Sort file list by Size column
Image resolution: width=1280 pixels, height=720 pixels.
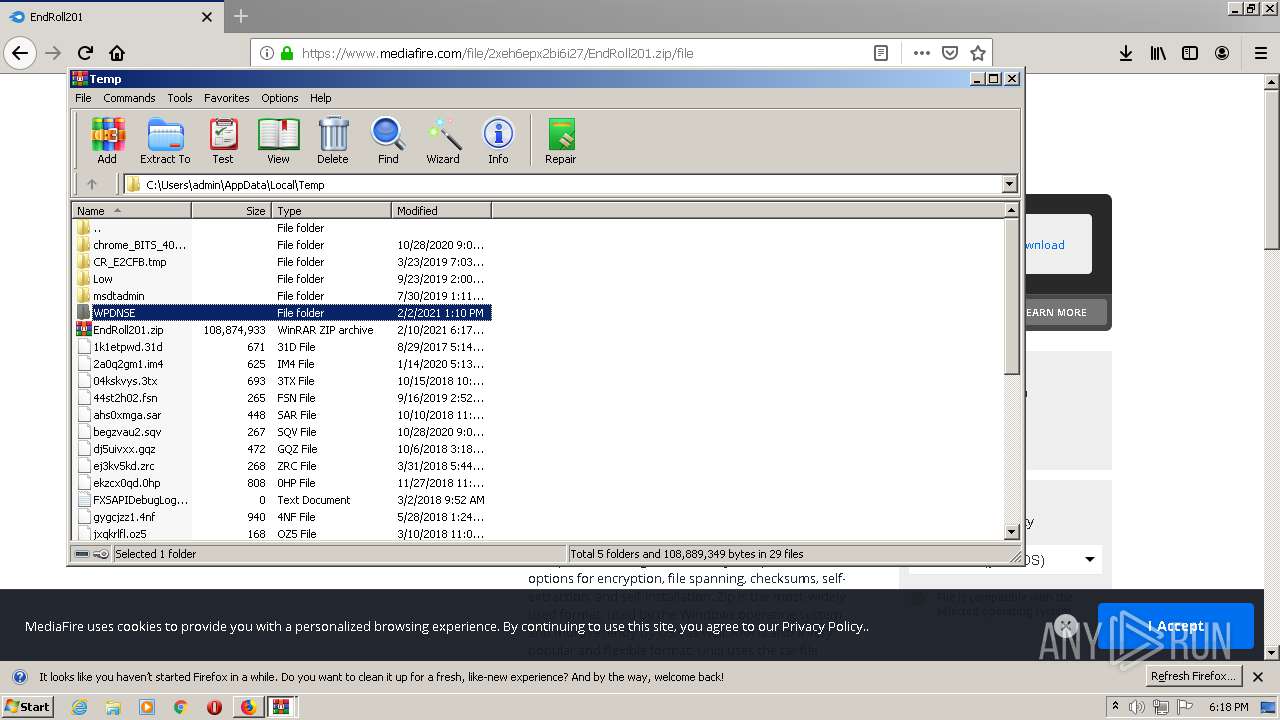pyautogui.click(x=231, y=210)
